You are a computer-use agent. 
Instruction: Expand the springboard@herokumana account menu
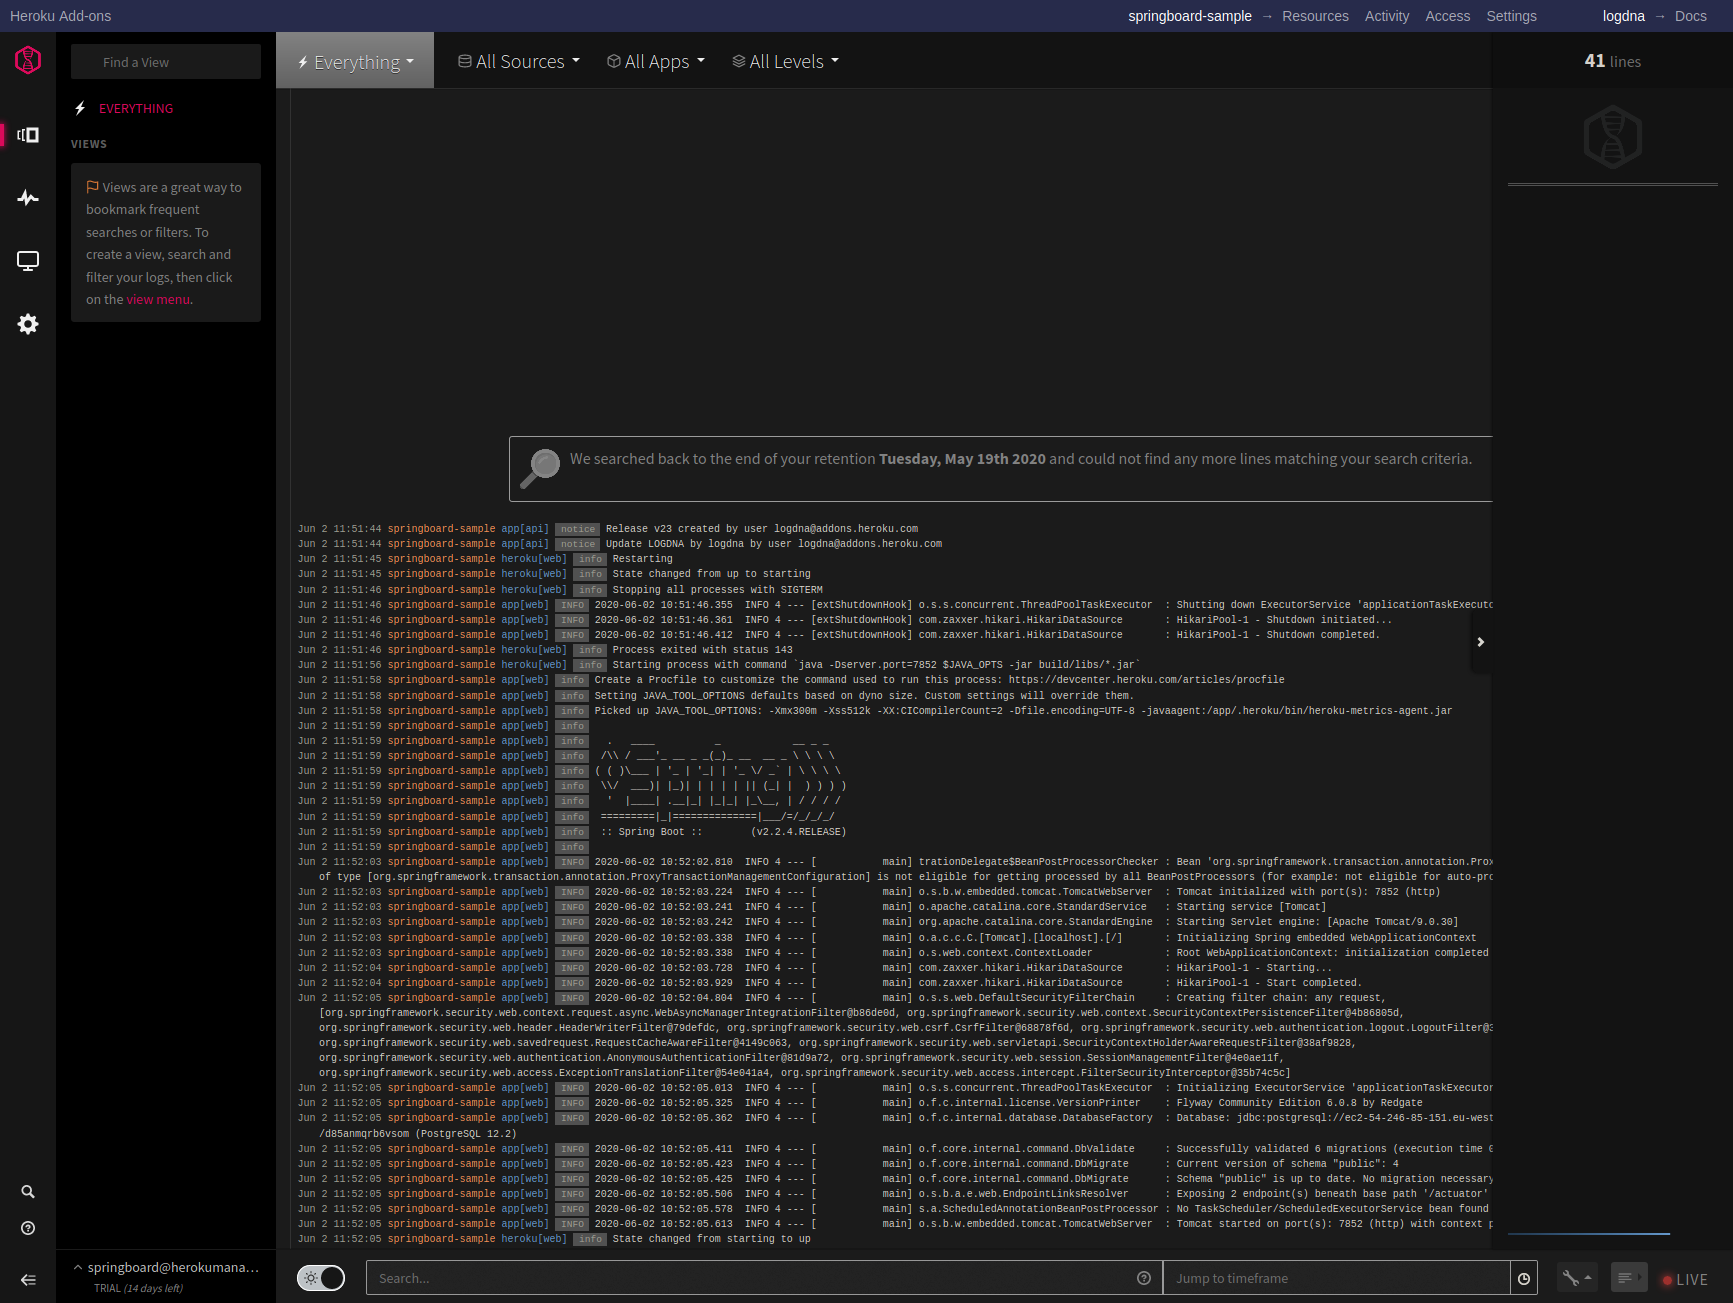(x=166, y=1267)
